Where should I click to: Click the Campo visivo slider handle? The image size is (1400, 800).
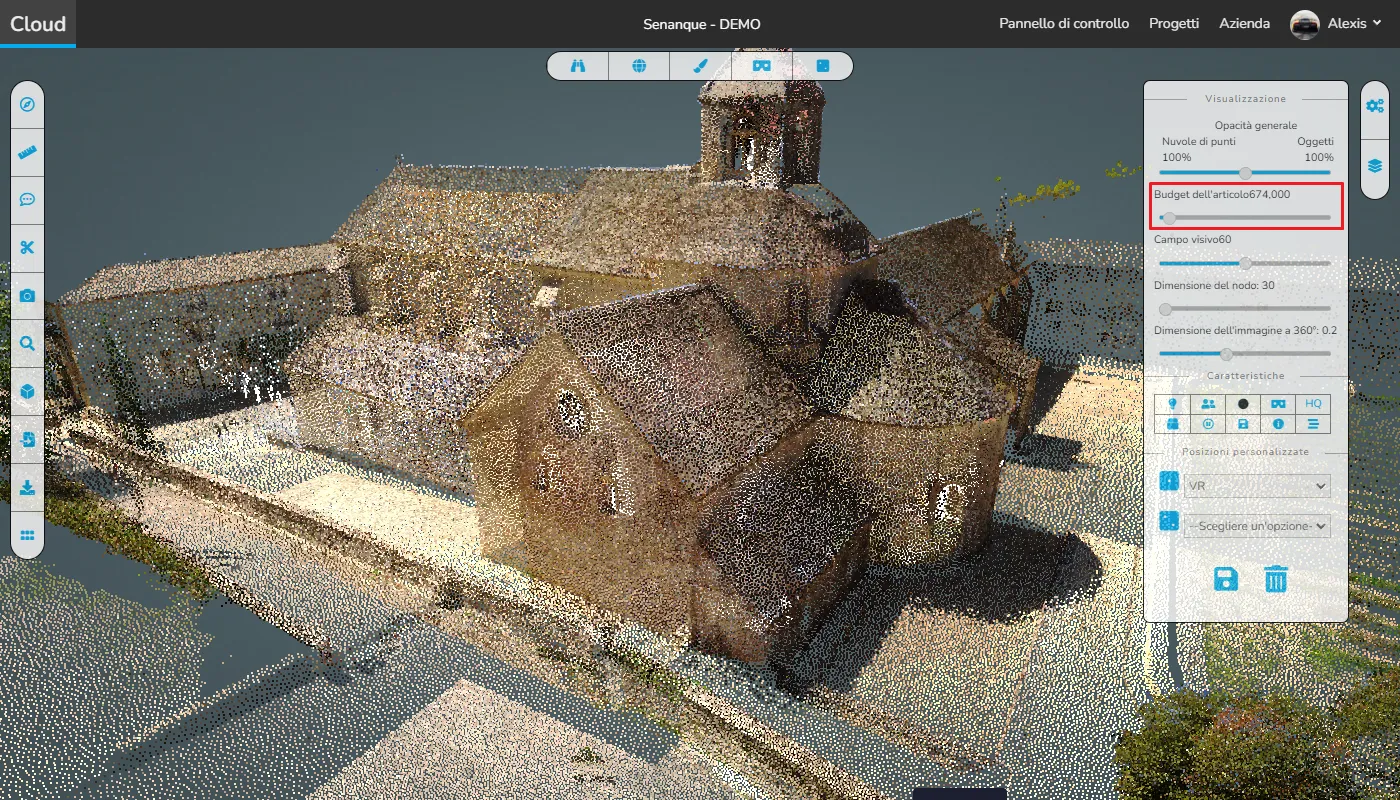[1245, 263]
